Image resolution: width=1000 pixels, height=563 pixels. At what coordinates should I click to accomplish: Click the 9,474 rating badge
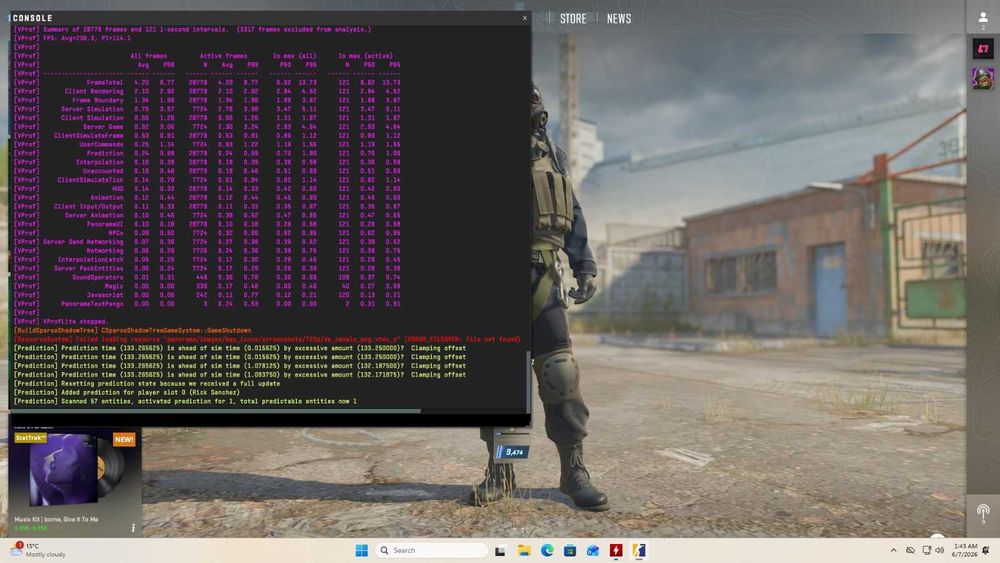click(x=511, y=452)
